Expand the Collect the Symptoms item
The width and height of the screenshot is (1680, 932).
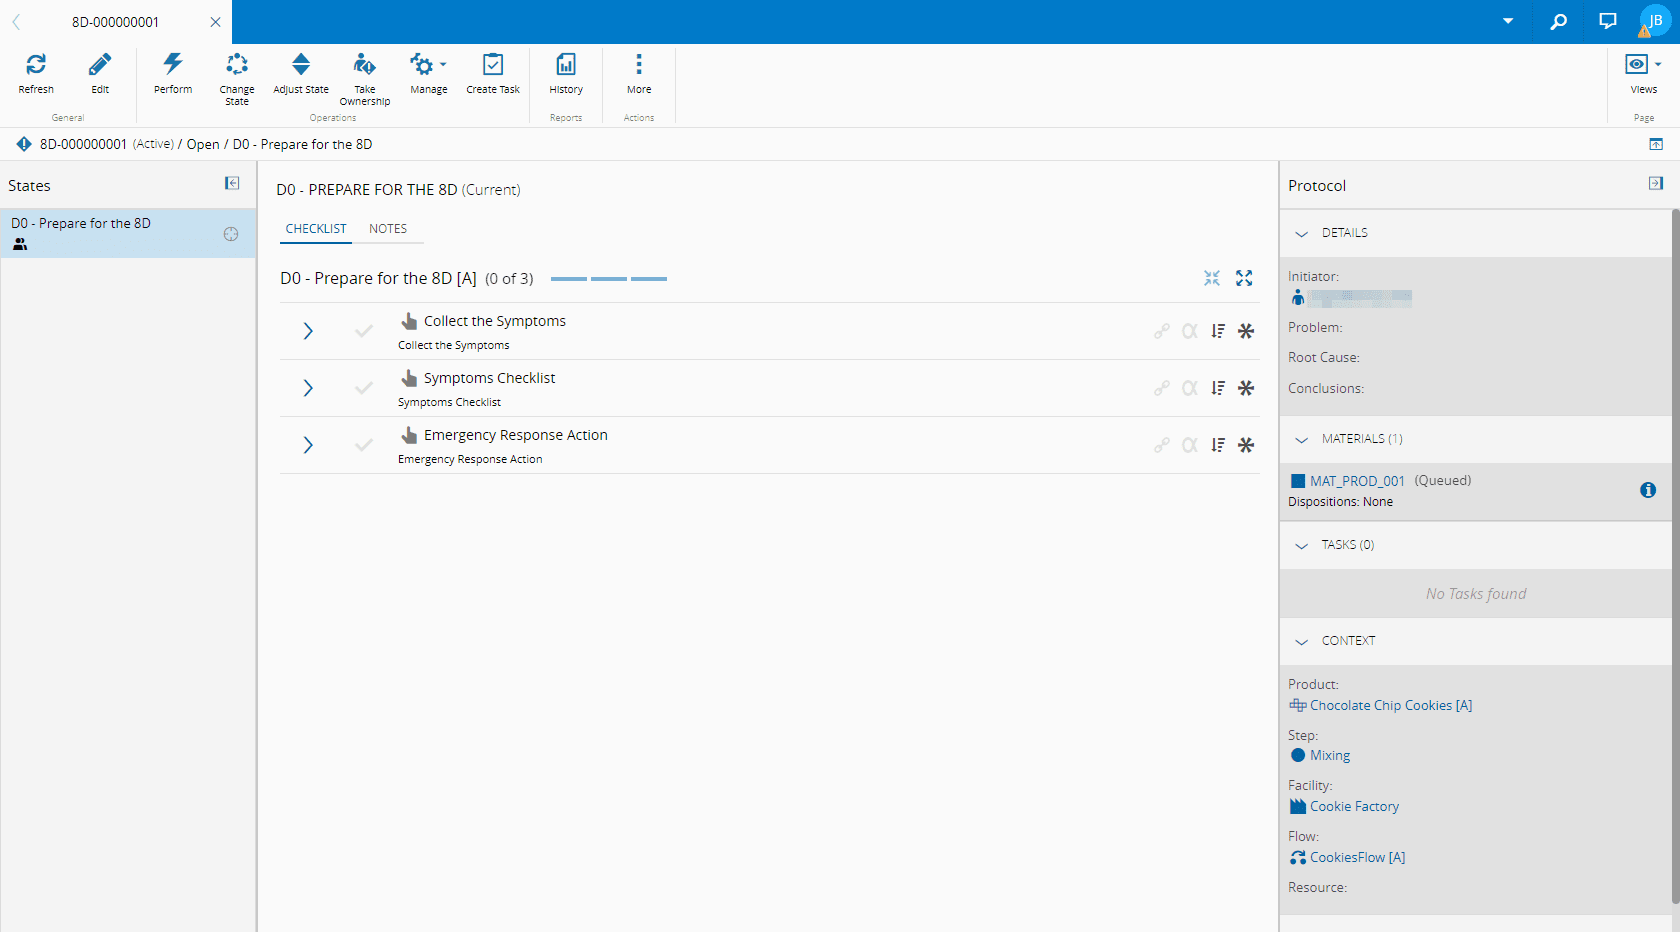coord(308,331)
